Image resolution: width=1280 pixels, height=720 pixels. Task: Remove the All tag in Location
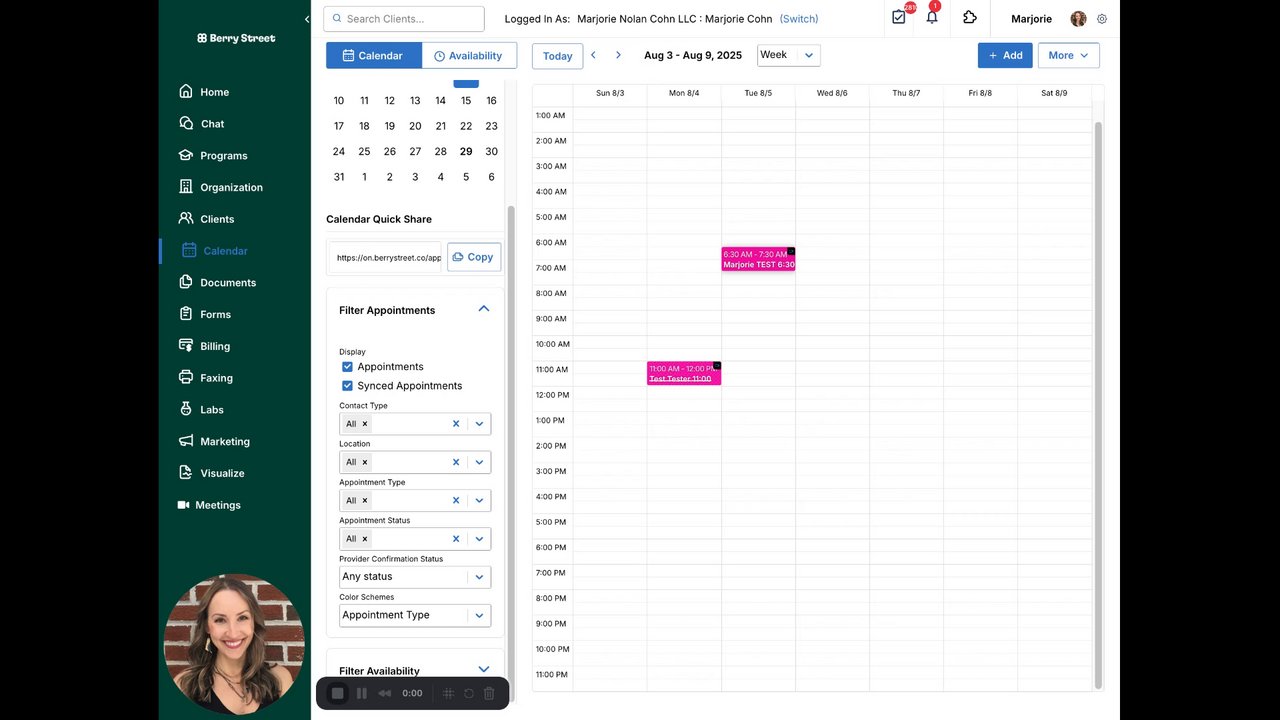click(364, 462)
